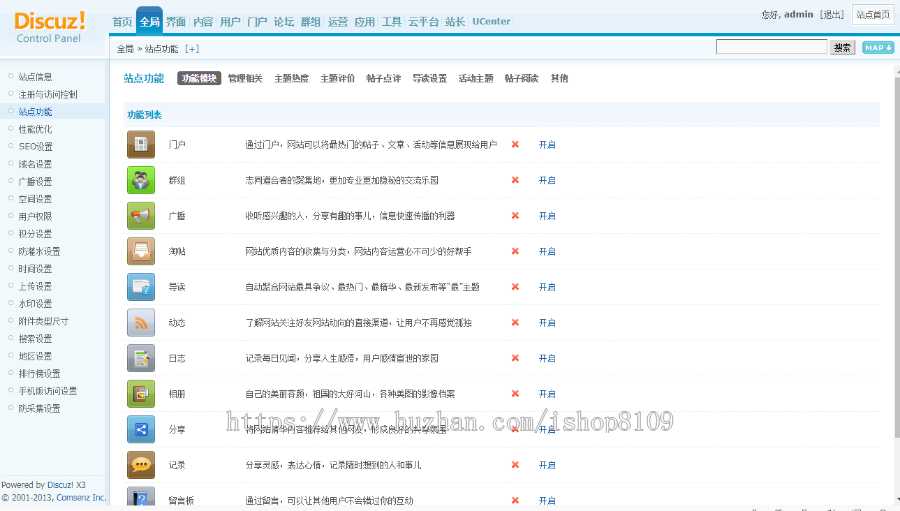Click the red X status for 淘帖
This screenshot has width=900, height=511.
[x=515, y=251]
